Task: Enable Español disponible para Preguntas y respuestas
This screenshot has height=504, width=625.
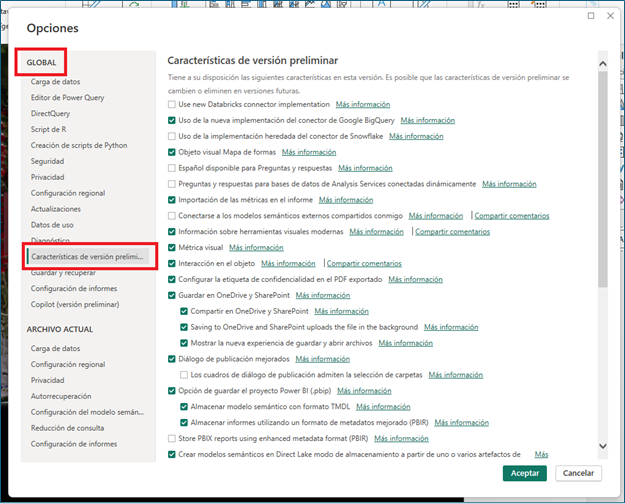Action: tap(172, 168)
